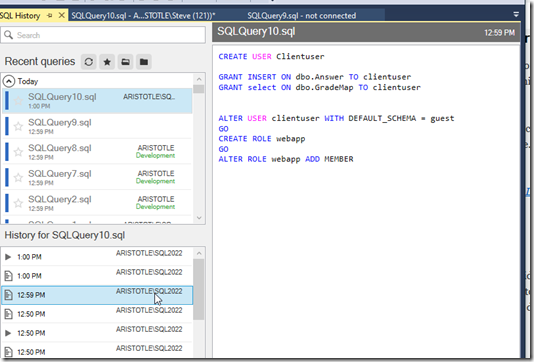Select SQLQuery10.sql in recent queries
This screenshot has height=362, width=534.
pyautogui.click(x=98, y=101)
